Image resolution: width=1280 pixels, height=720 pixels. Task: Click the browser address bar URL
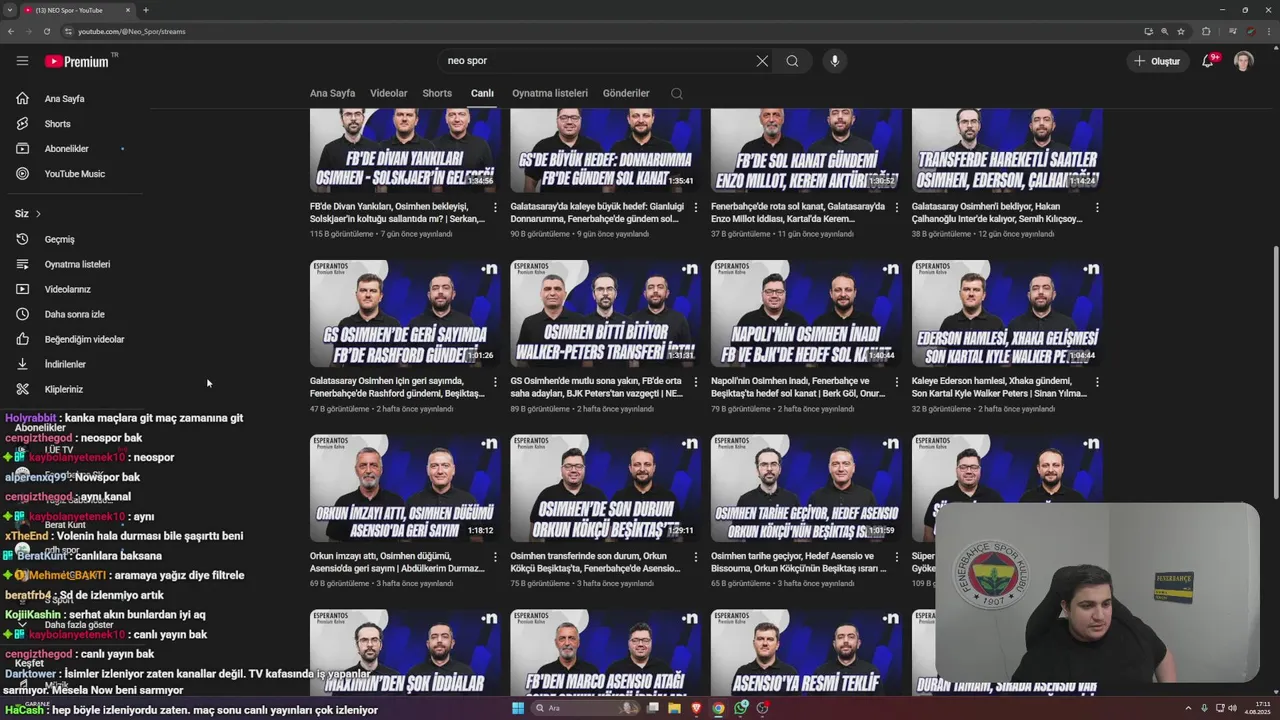pos(132,31)
